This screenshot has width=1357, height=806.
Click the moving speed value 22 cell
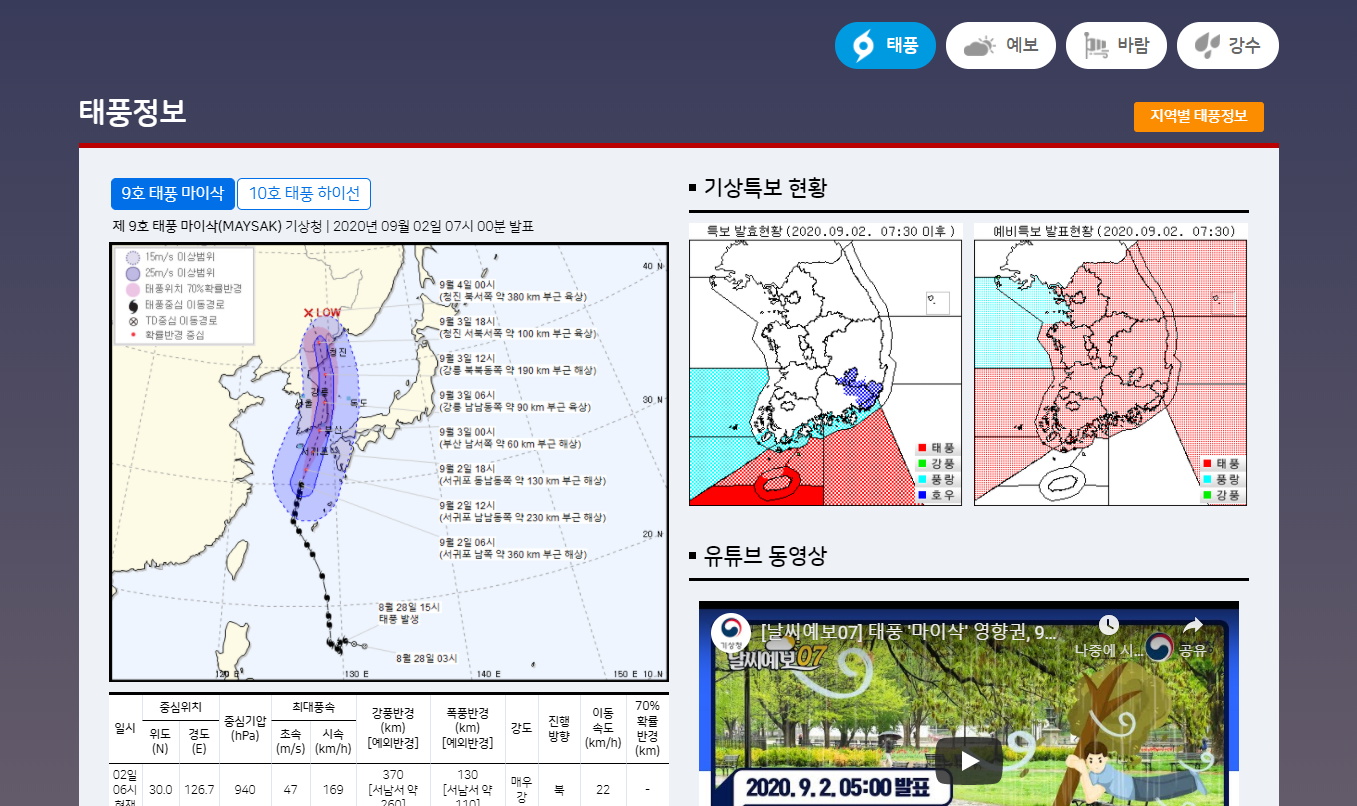[x=603, y=789]
